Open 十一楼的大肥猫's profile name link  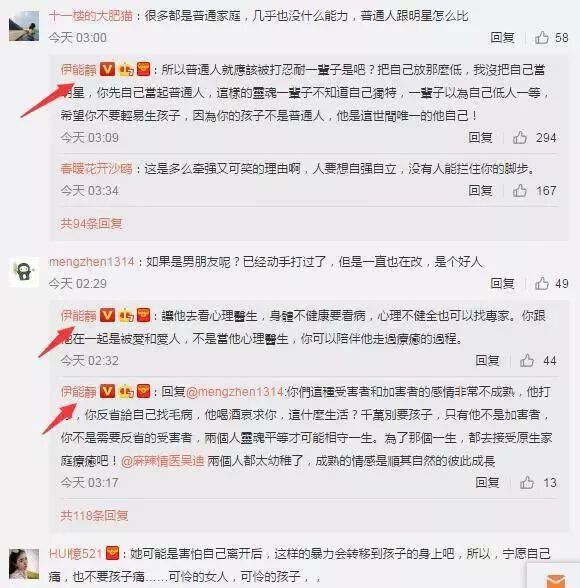pos(91,16)
